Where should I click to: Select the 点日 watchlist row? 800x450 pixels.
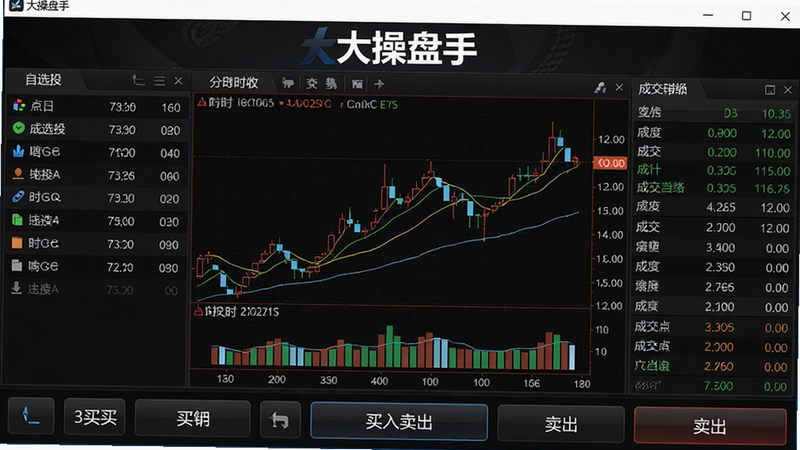point(97,107)
